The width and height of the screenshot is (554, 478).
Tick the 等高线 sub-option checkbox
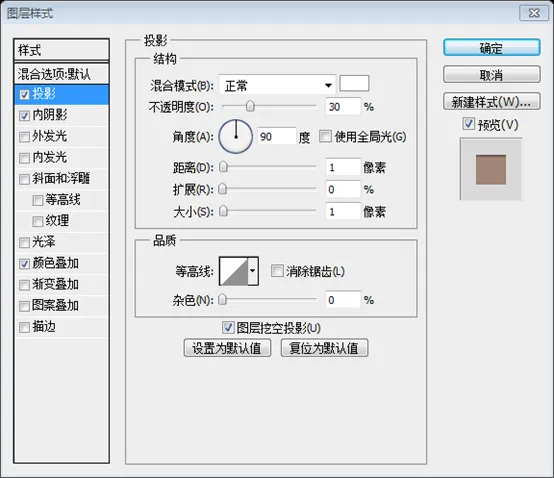[x=37, y=201]
